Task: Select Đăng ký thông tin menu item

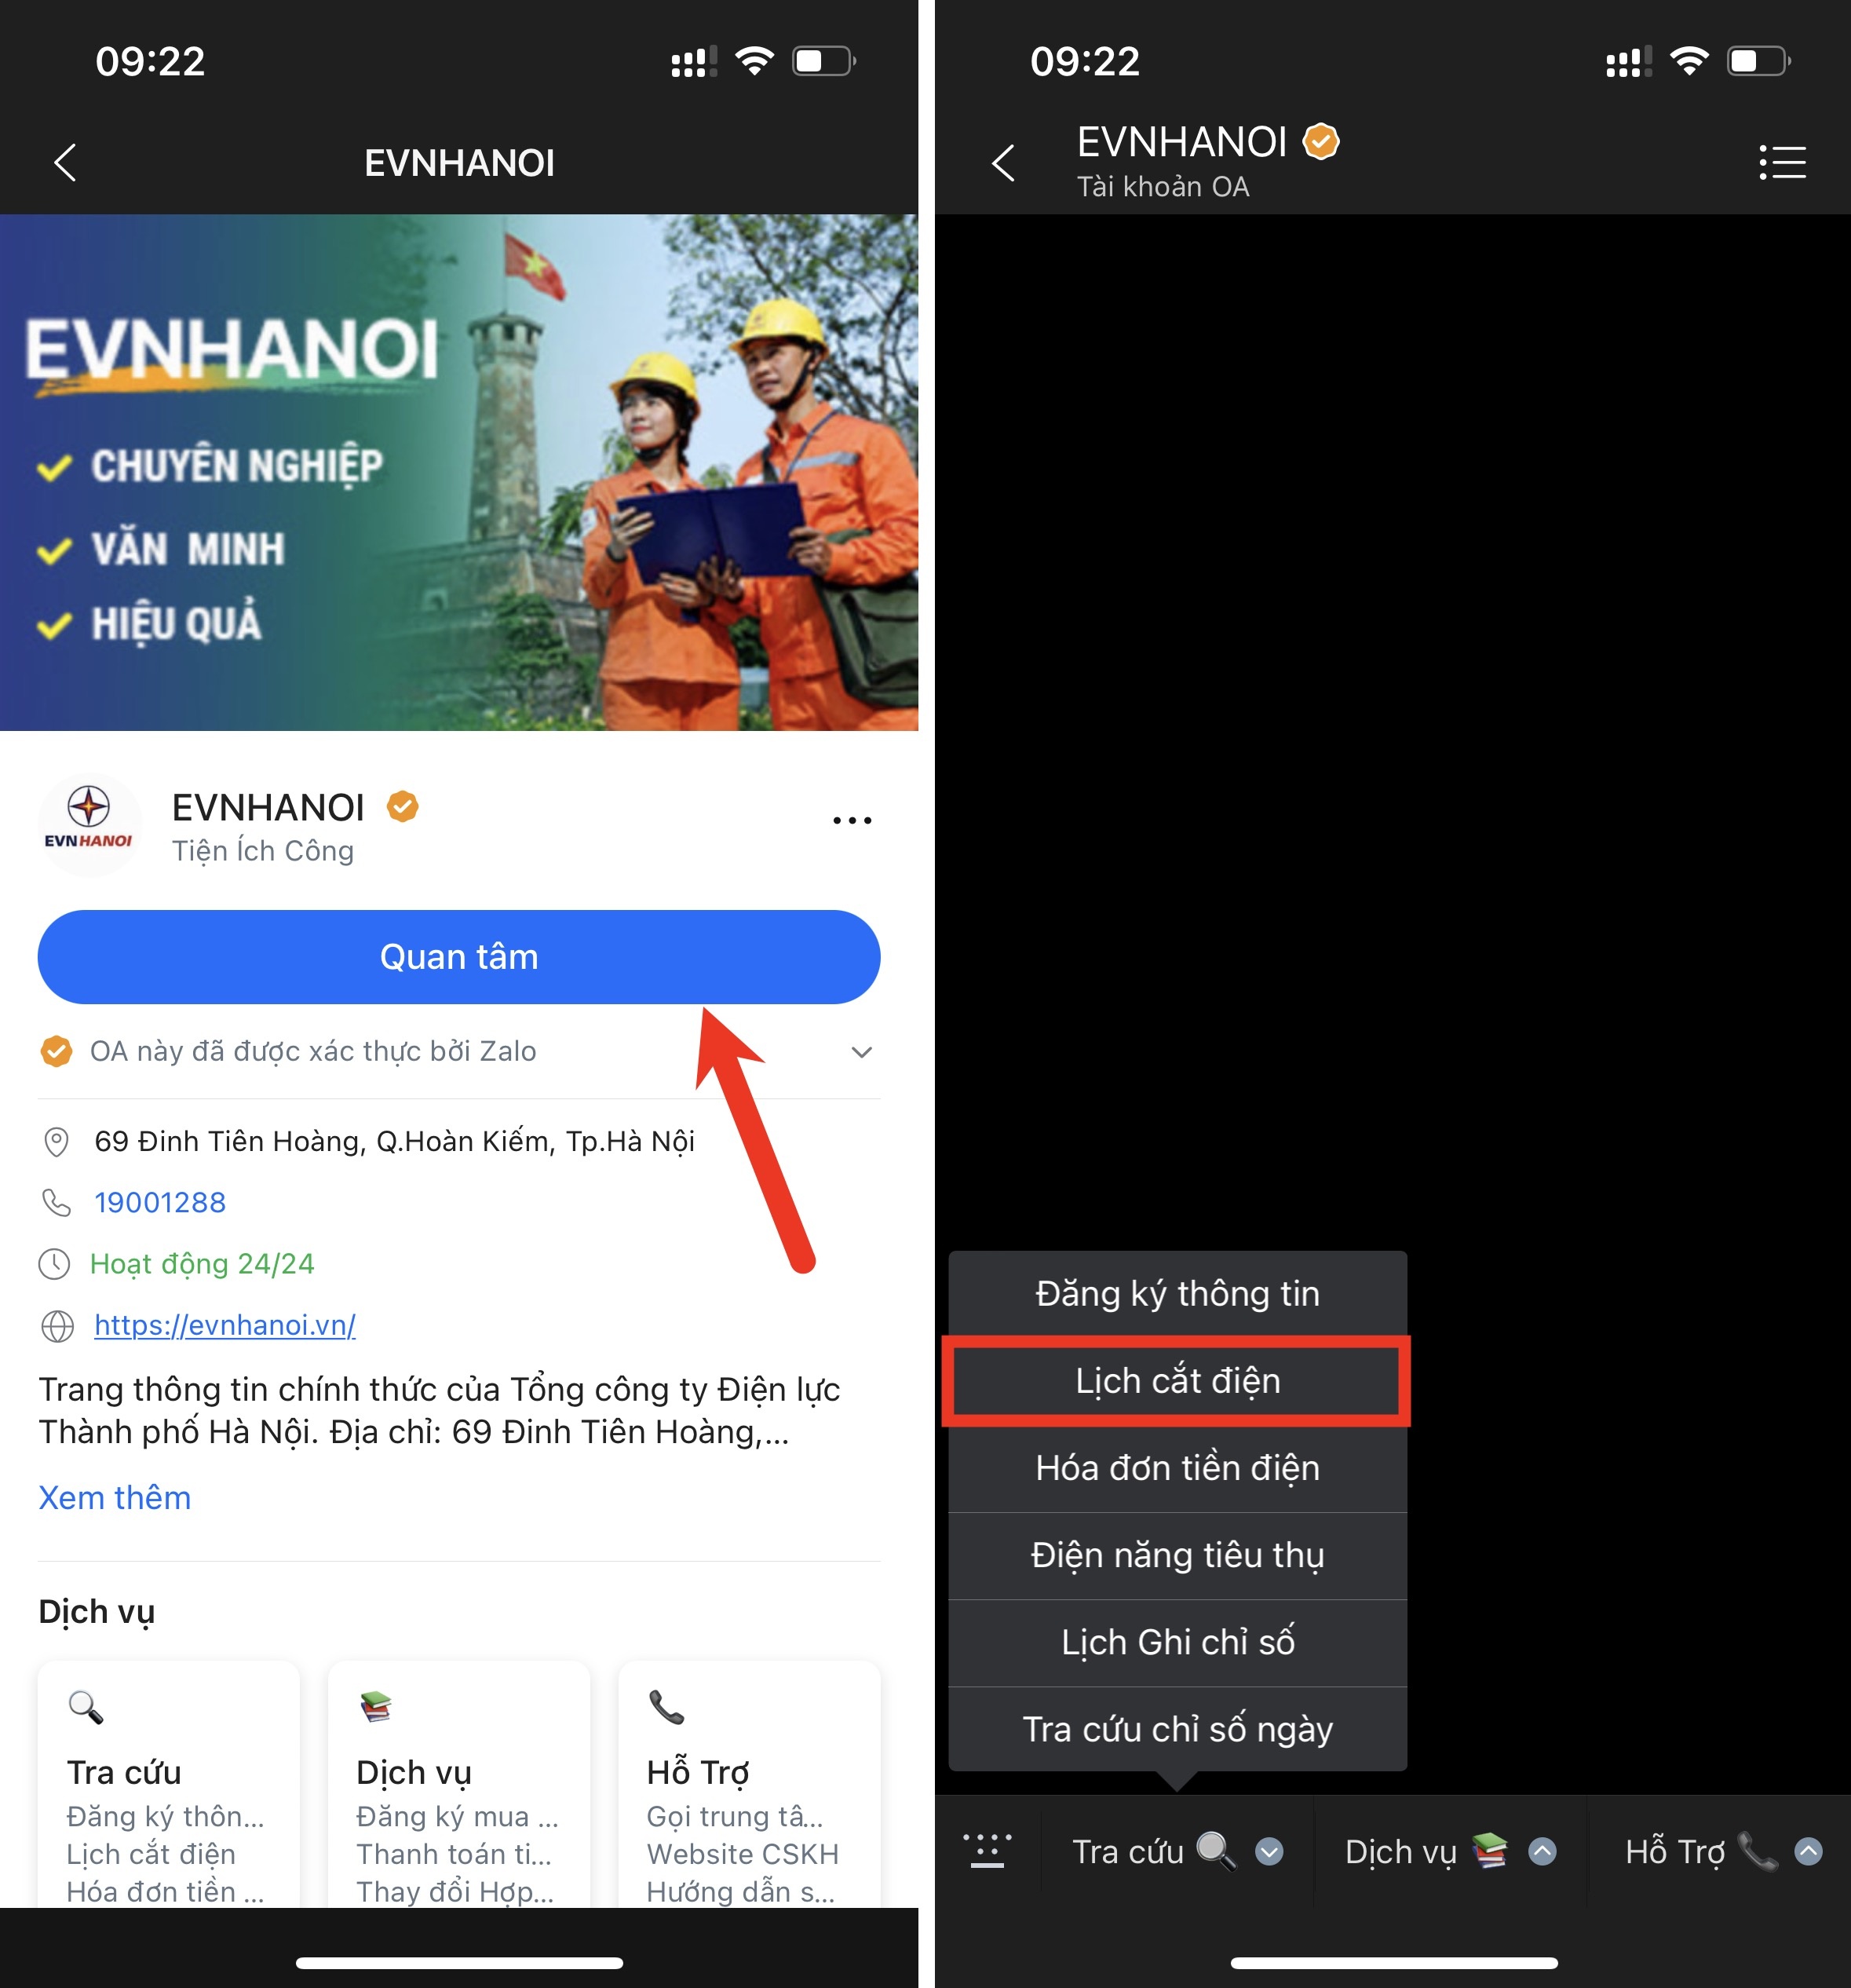Action: 1177,1294
